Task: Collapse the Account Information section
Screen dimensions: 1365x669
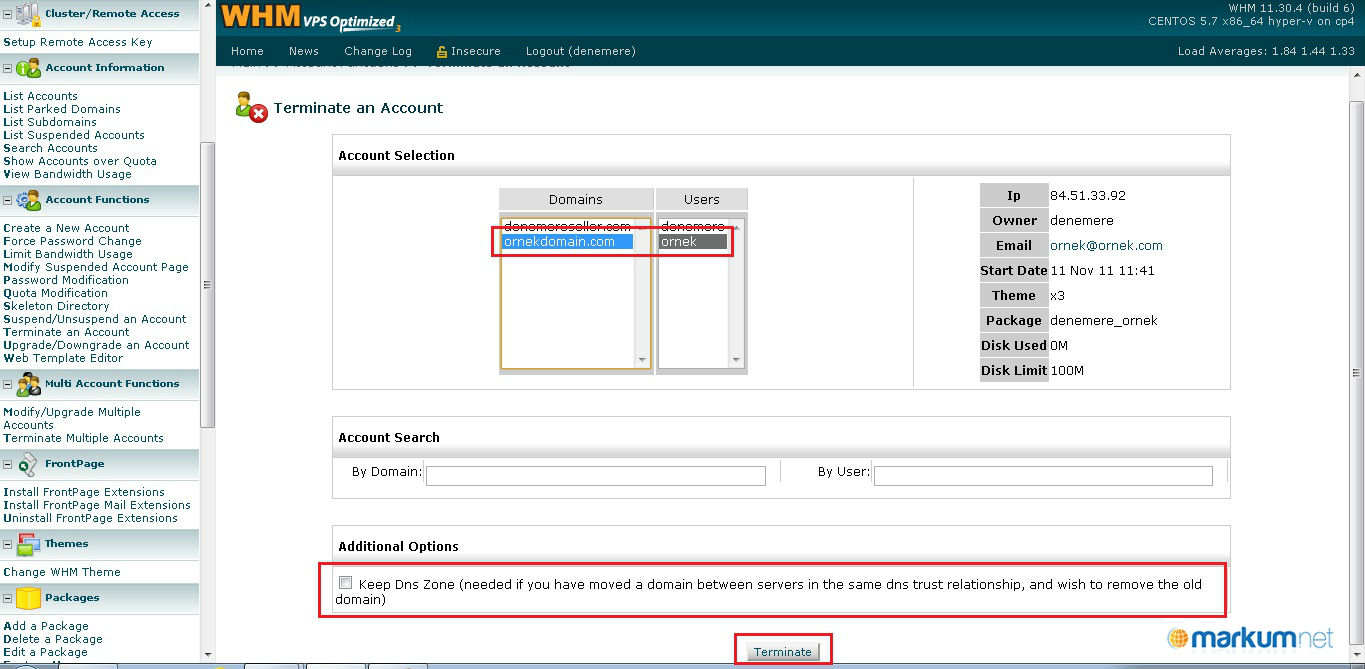Action: point(8,68)
